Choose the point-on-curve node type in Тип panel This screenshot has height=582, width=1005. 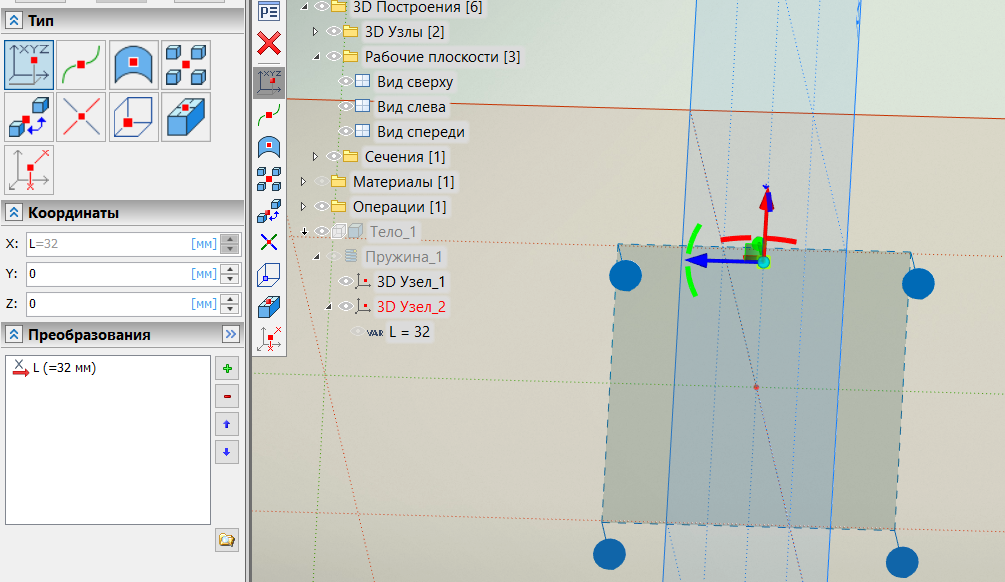(81, 65)
